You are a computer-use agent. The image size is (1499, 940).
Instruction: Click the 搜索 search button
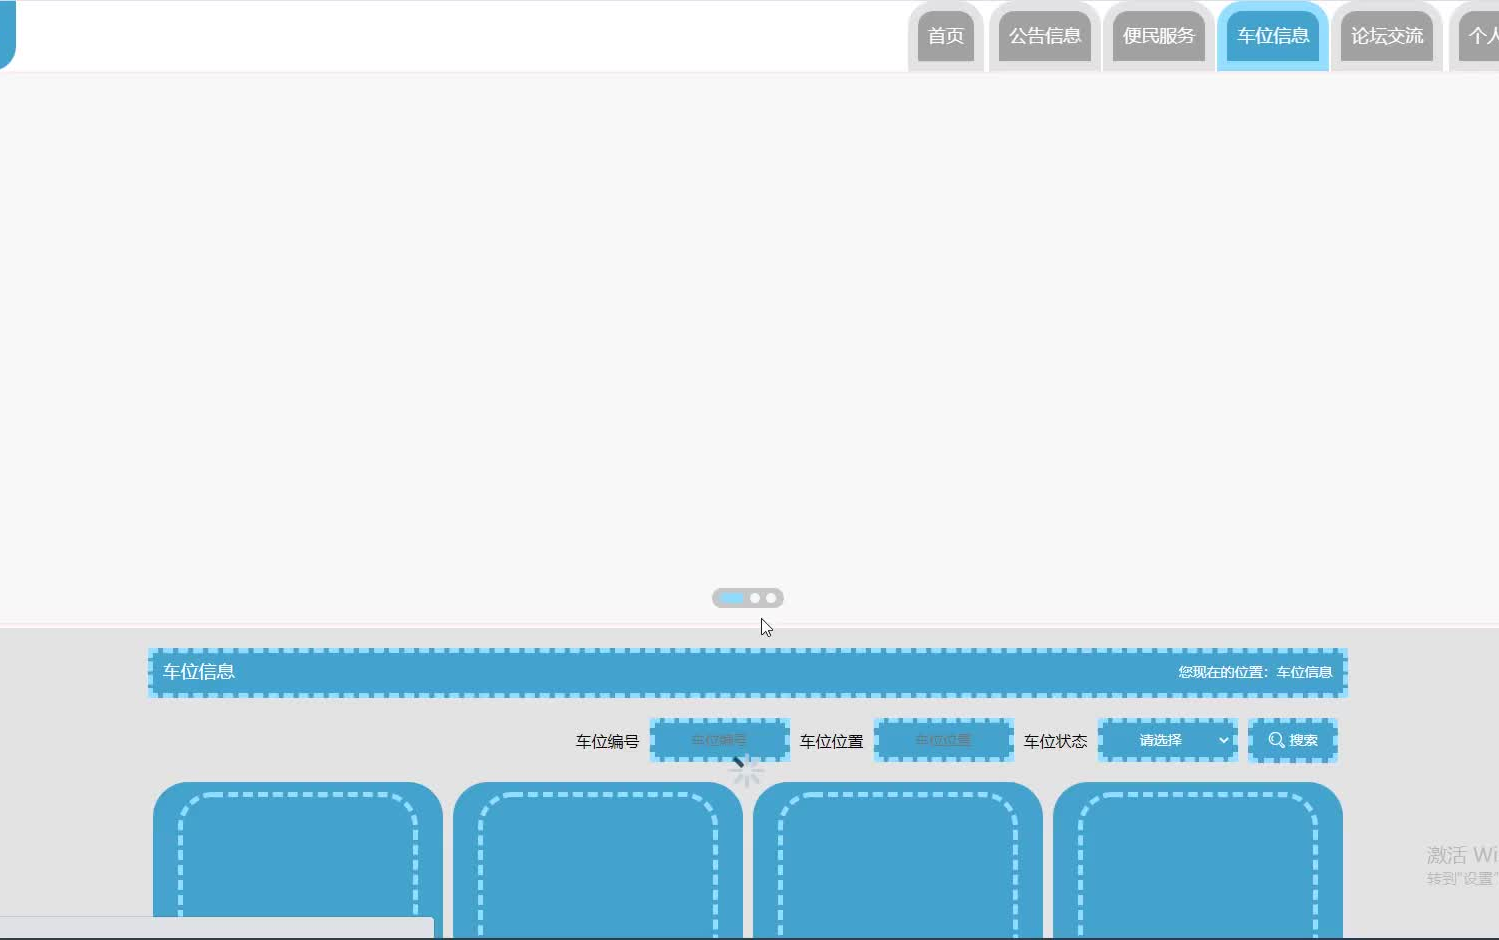tap(1293, 740)
